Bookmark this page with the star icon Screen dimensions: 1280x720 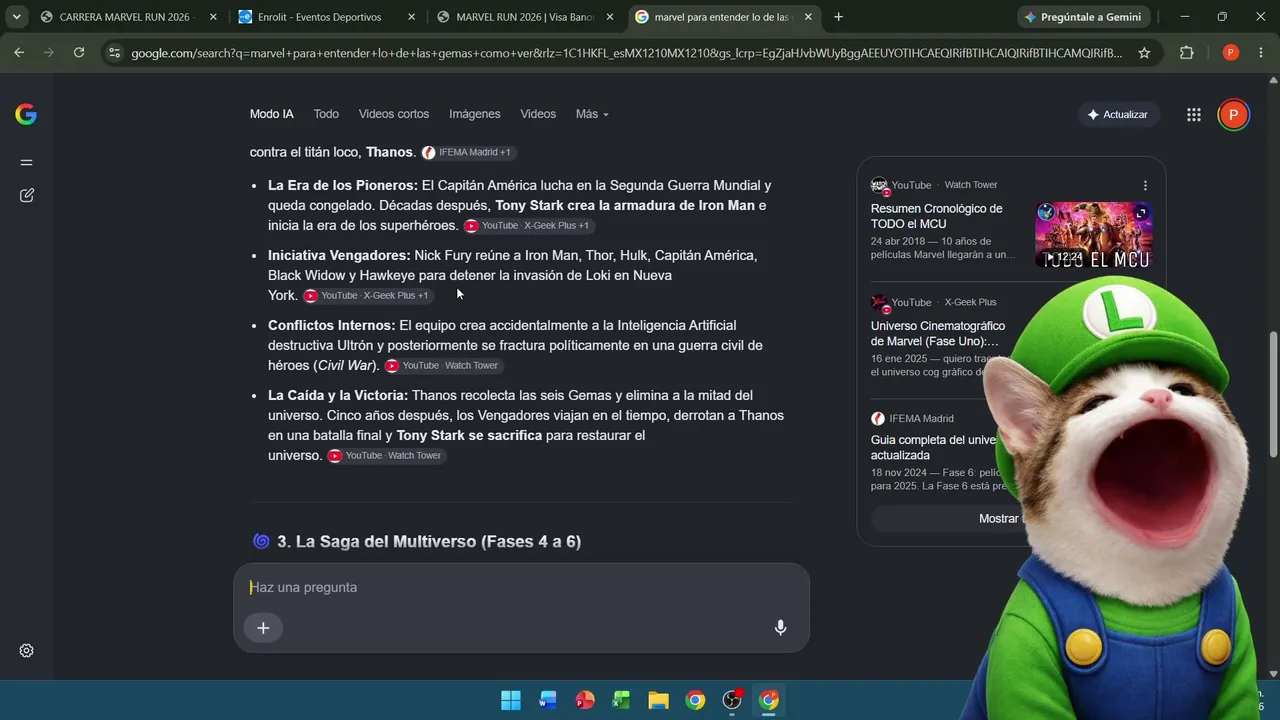tap(1144, 53)
